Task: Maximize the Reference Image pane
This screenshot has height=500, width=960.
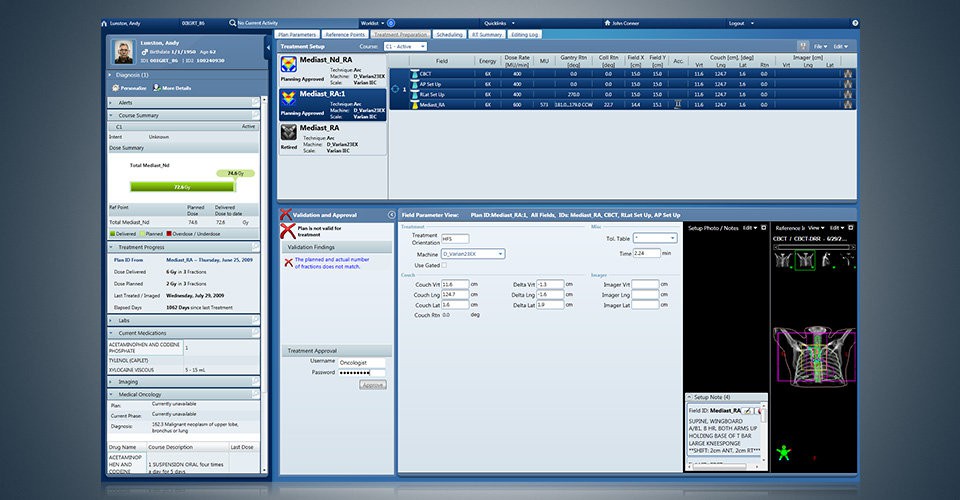Action: tap(850, 228)
